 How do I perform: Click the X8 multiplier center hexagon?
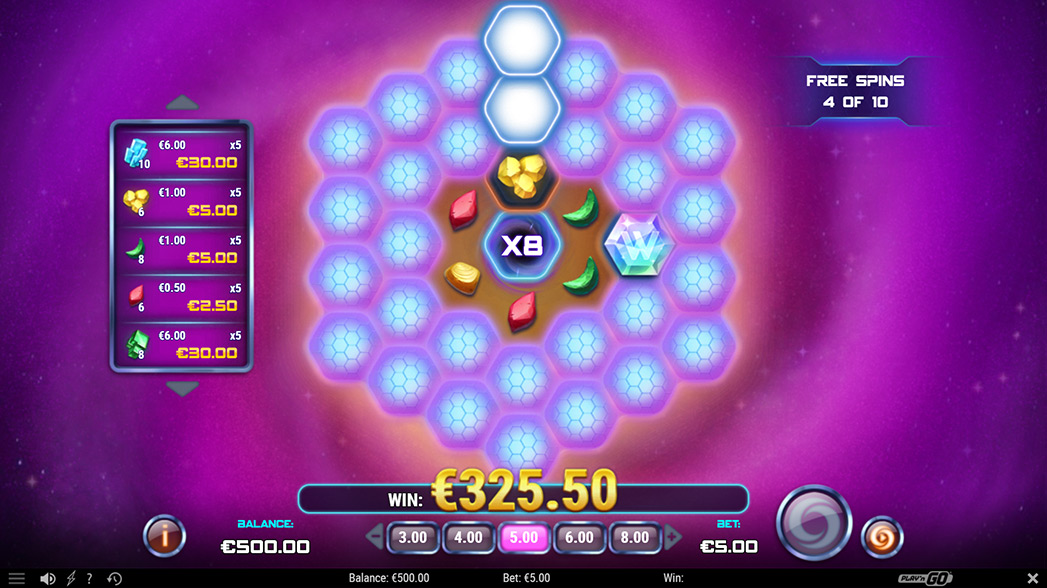click(522, 246)
